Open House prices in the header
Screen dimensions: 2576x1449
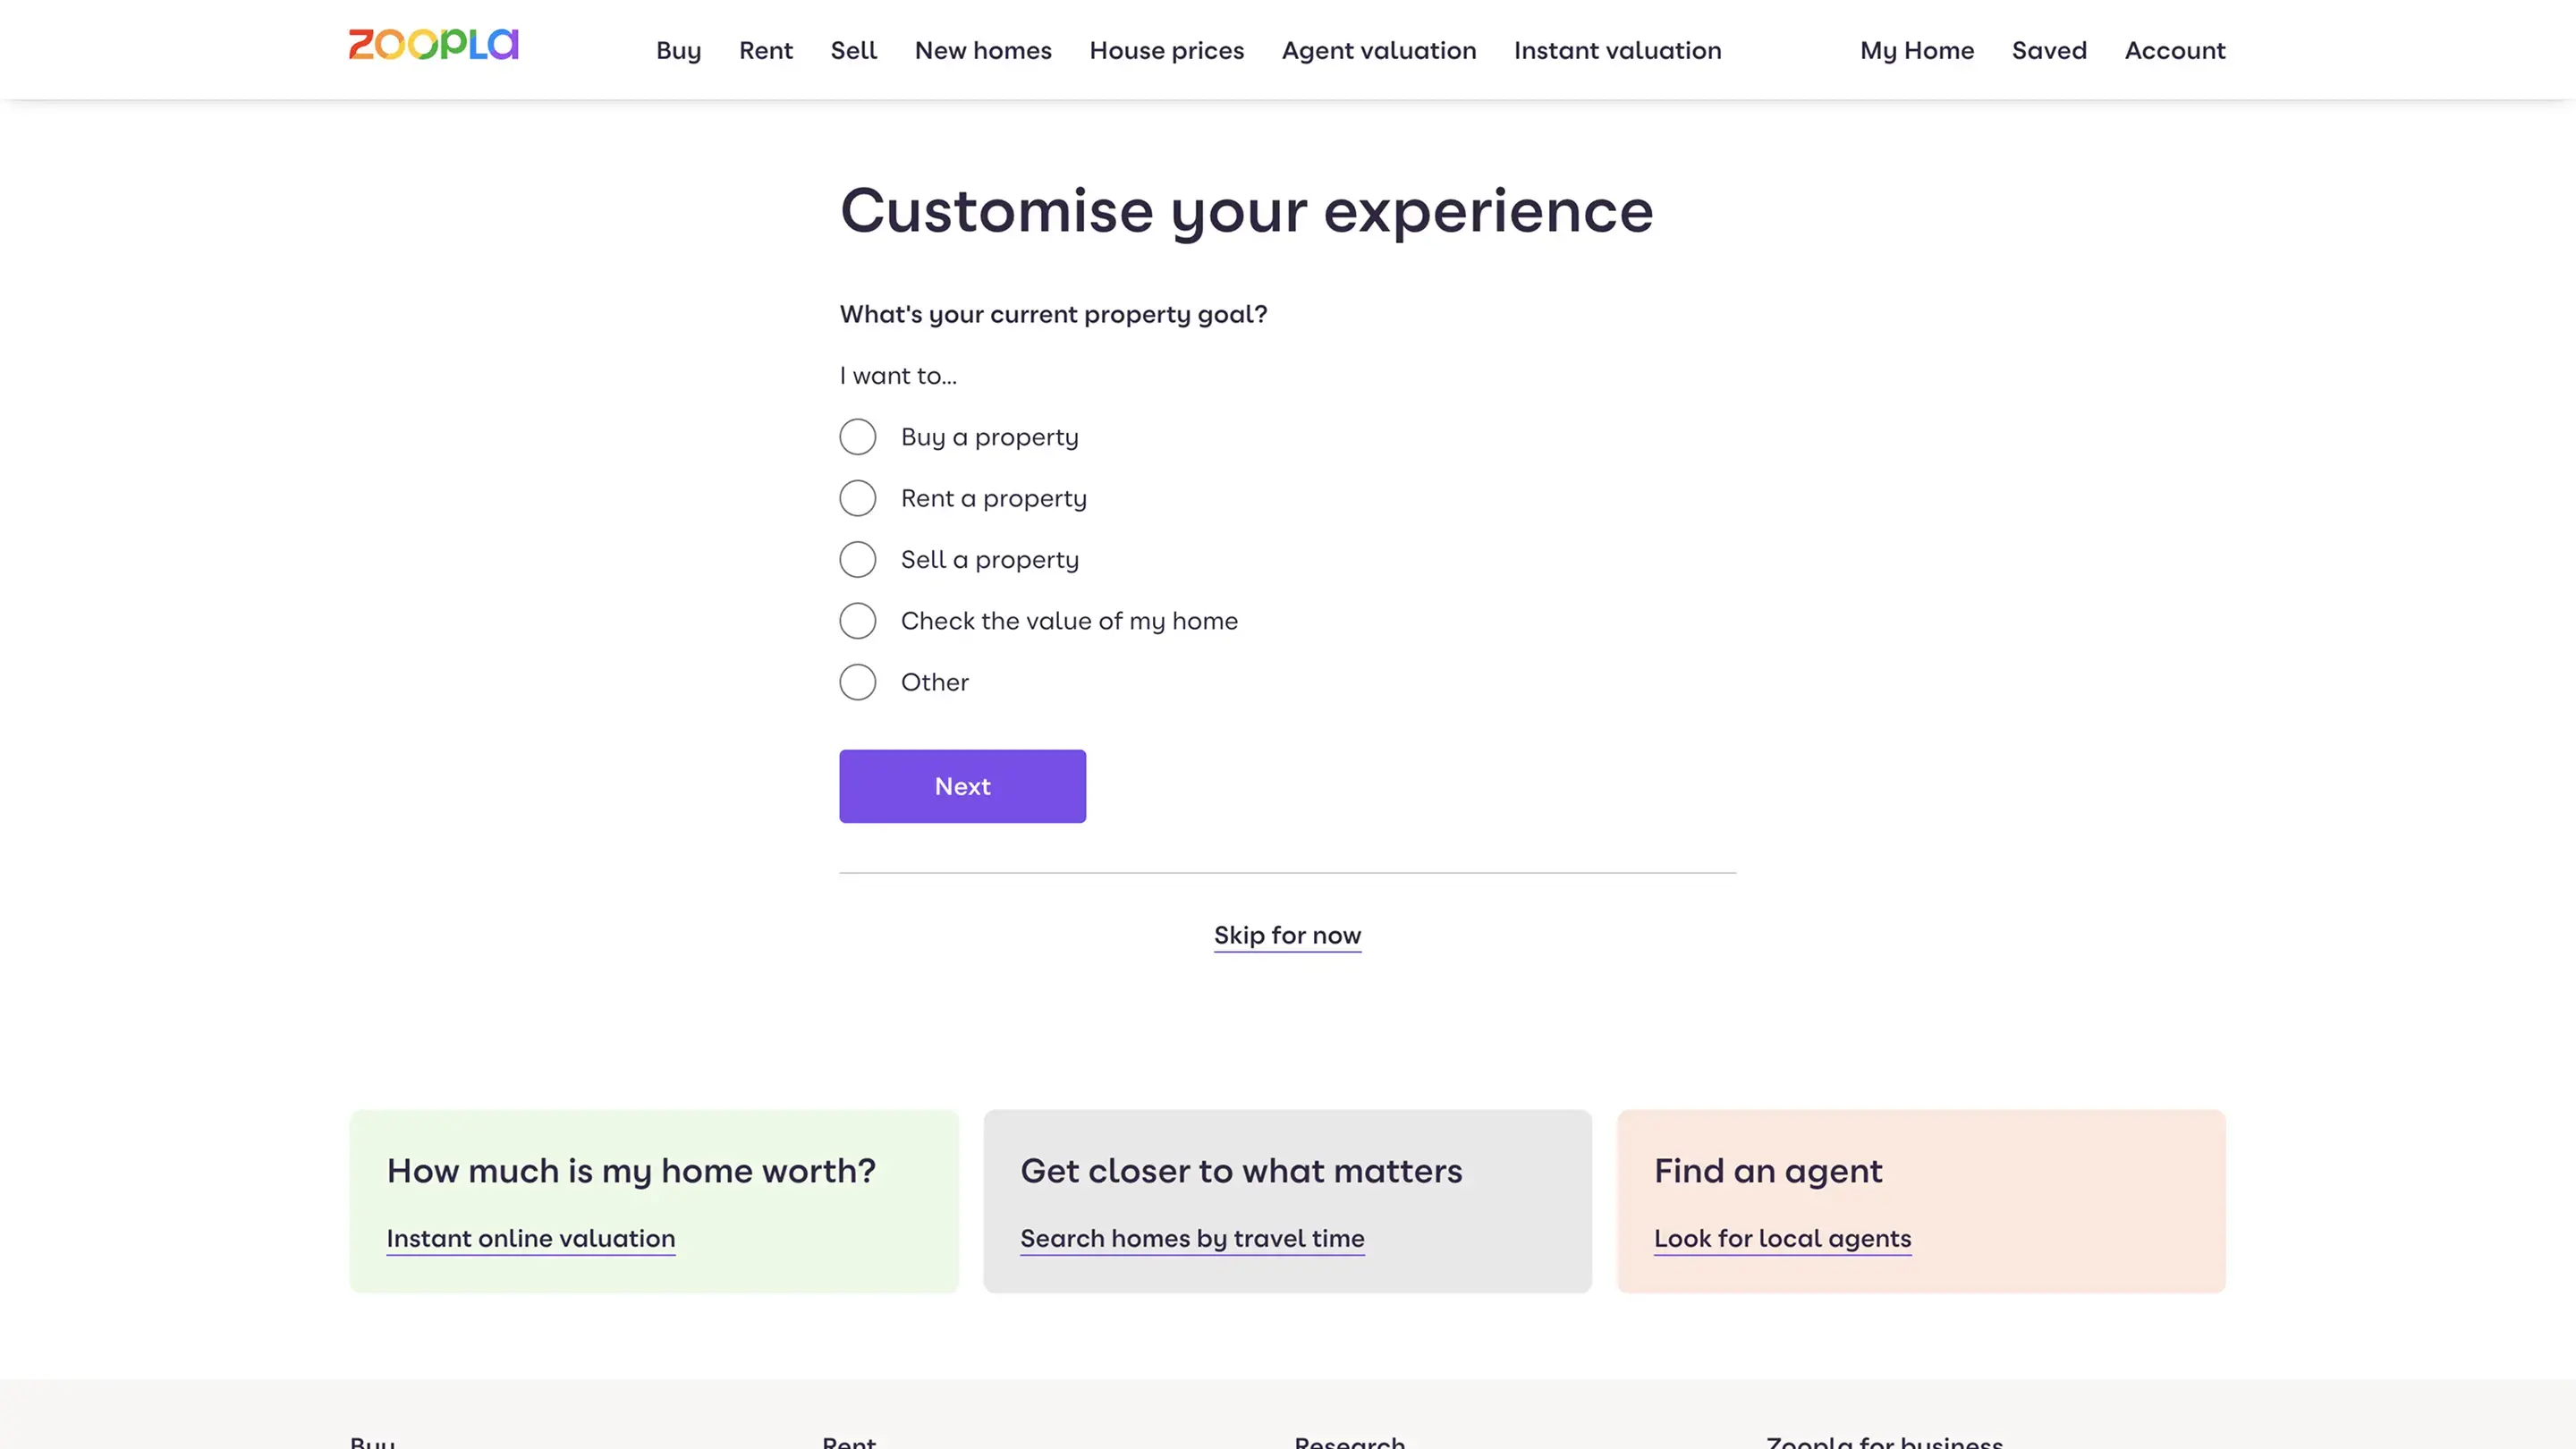tap(1166, 50)
